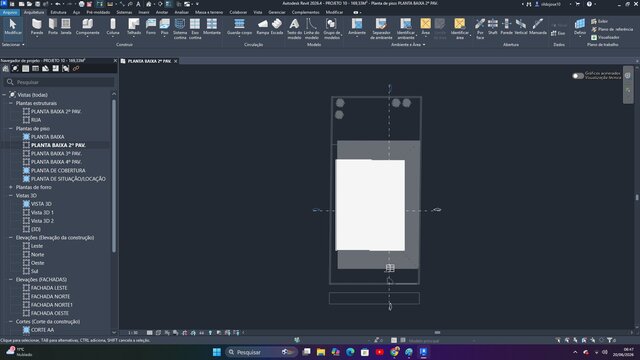This screenshot has width=640, height=360.
Task: Collapse Cortes (Corte da construção) node
Action: pyautogui.click(x=11, y=322)
